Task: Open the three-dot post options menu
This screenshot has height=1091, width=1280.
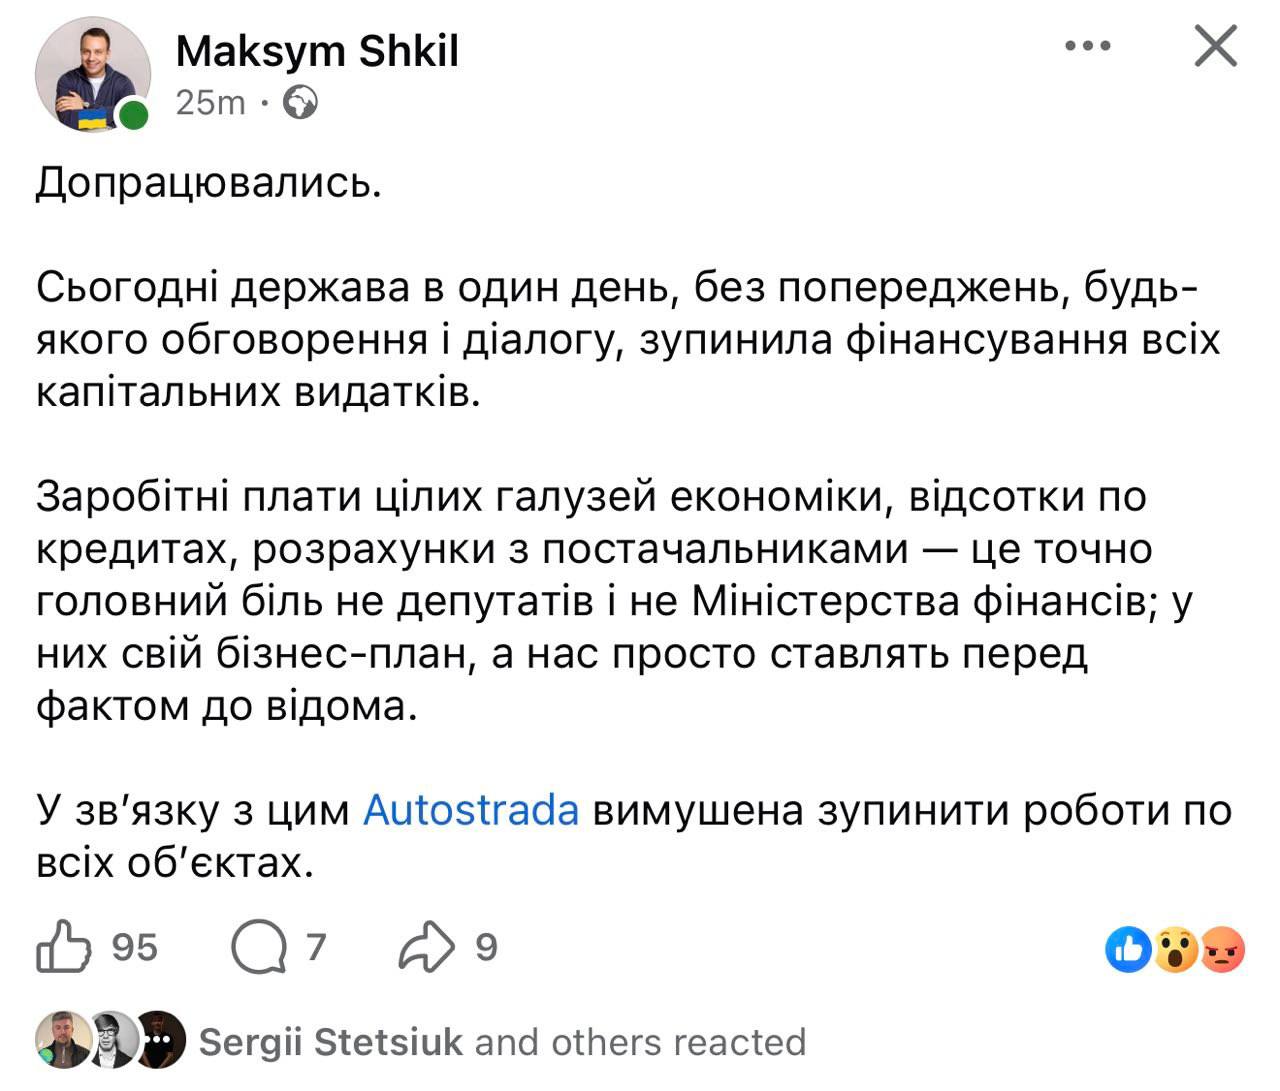Action: [1088, 46]
